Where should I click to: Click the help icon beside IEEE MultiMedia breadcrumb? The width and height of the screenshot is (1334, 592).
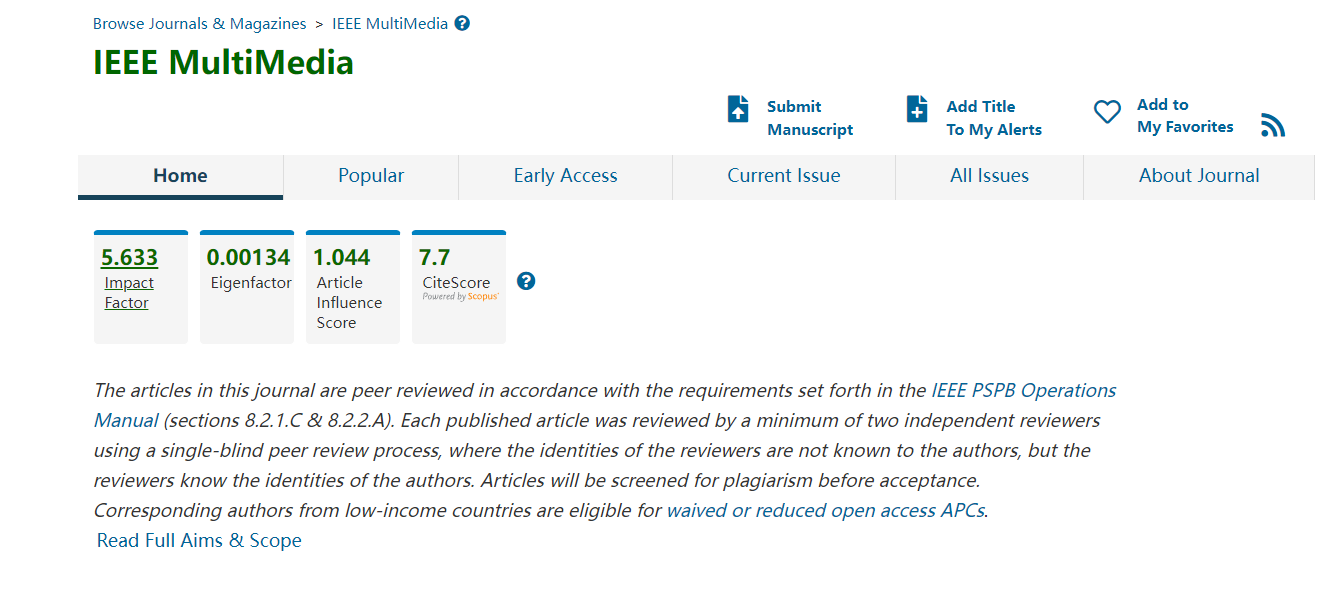coord(462,23)
